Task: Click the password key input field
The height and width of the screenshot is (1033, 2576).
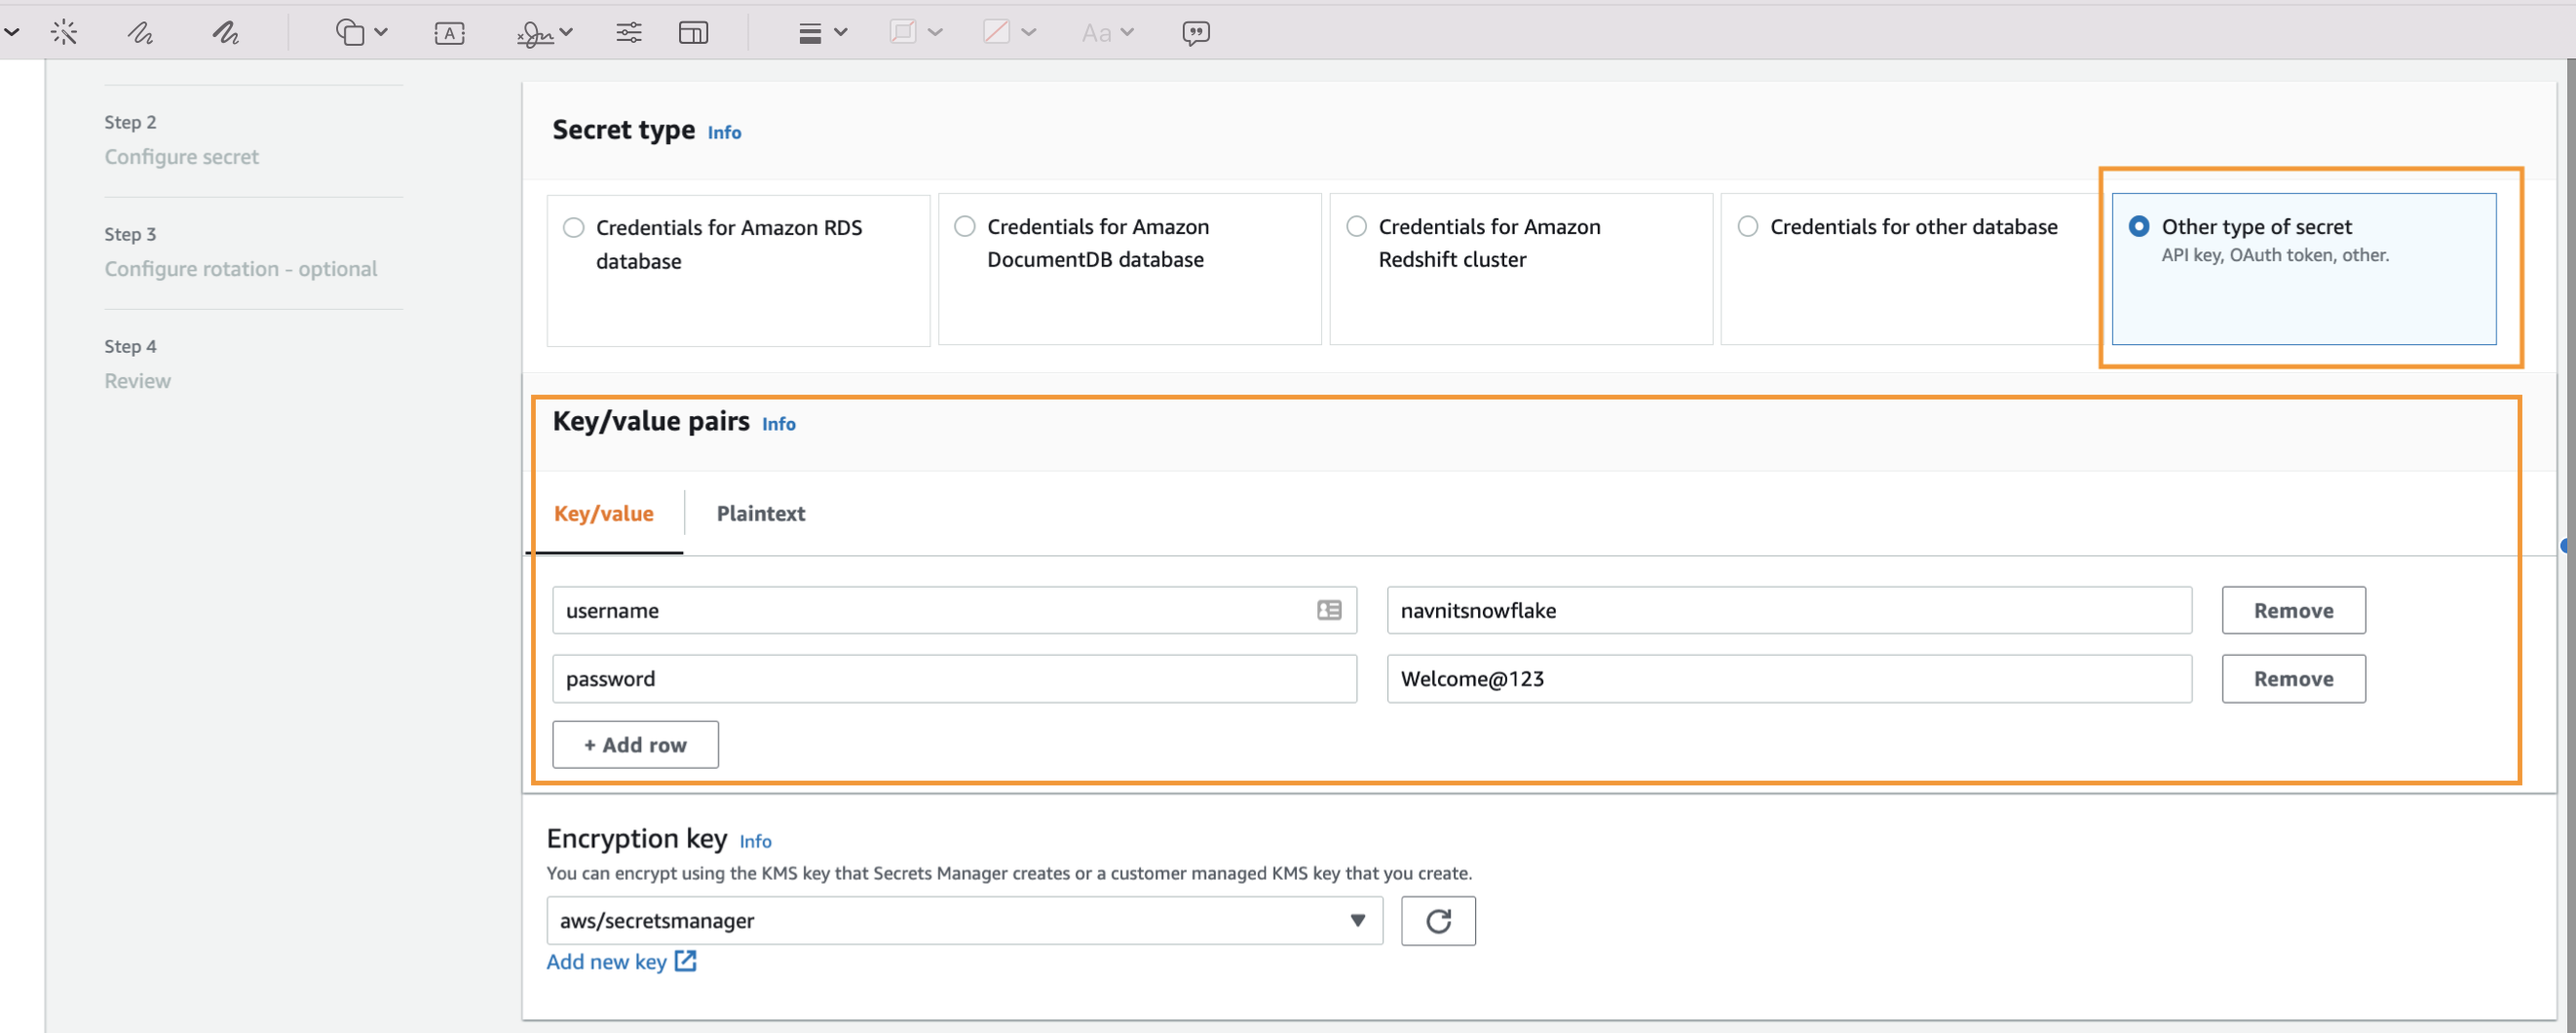Action: point(954,679)
